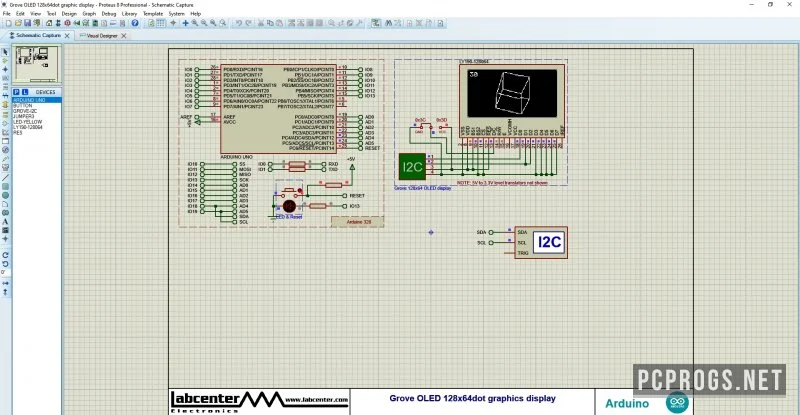The width and height of the screenshot is (800, 415).
Task: Choose the Junction Dot mode tool
Action: click(5, 69)
